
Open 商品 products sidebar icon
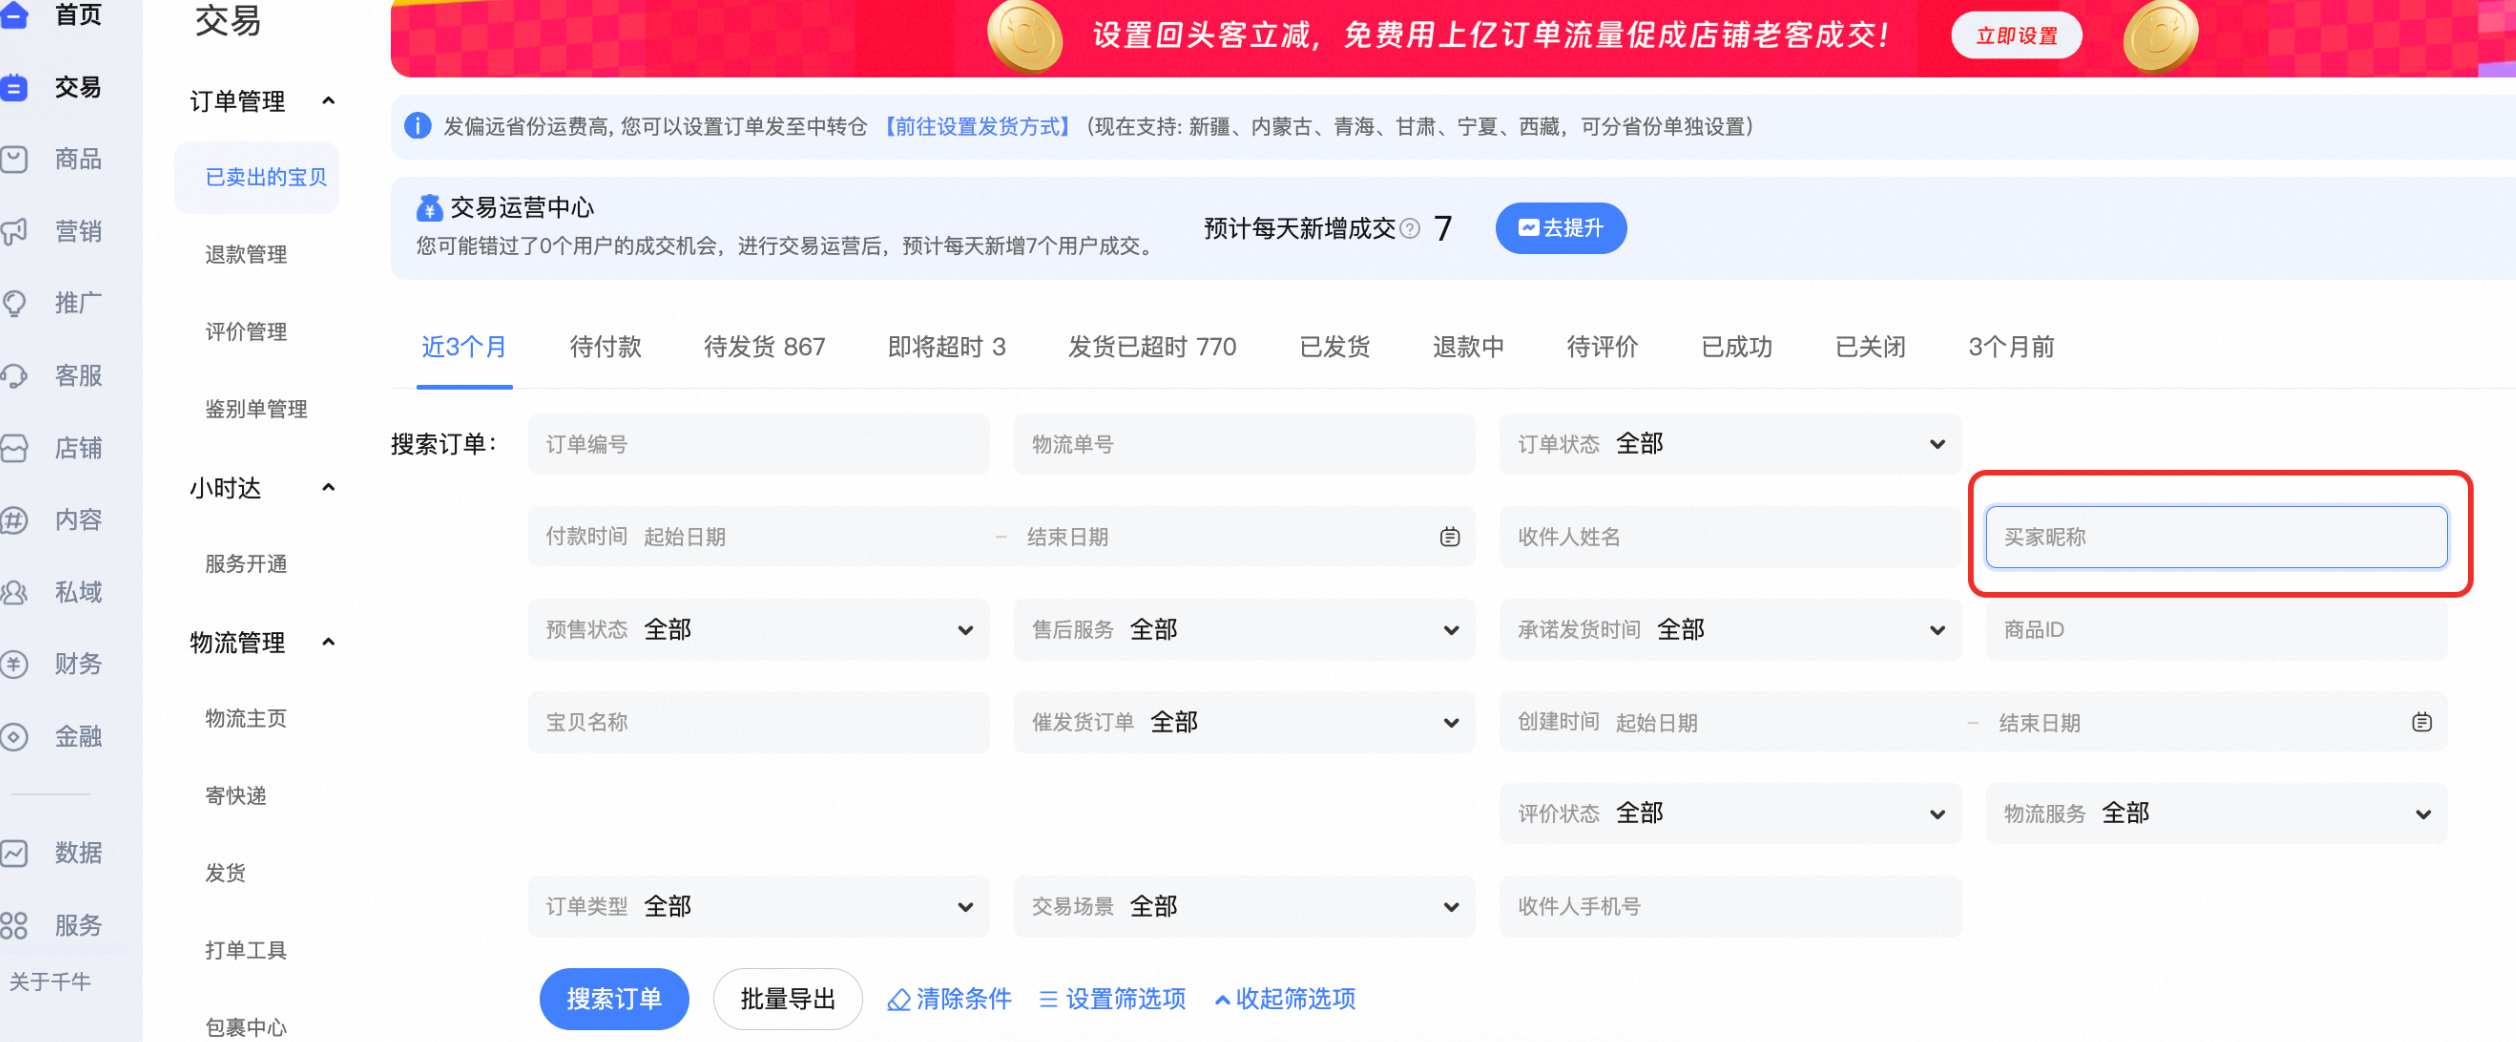point(13,159)
